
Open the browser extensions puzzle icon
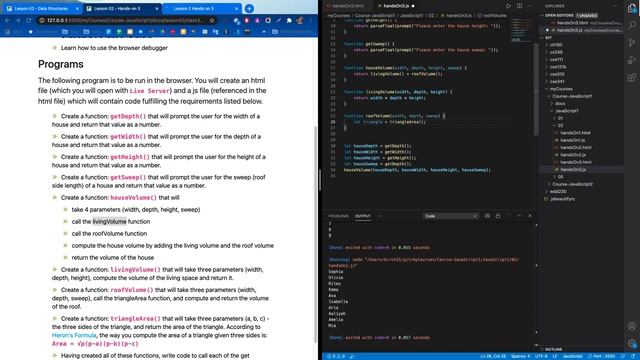point(289,20)
